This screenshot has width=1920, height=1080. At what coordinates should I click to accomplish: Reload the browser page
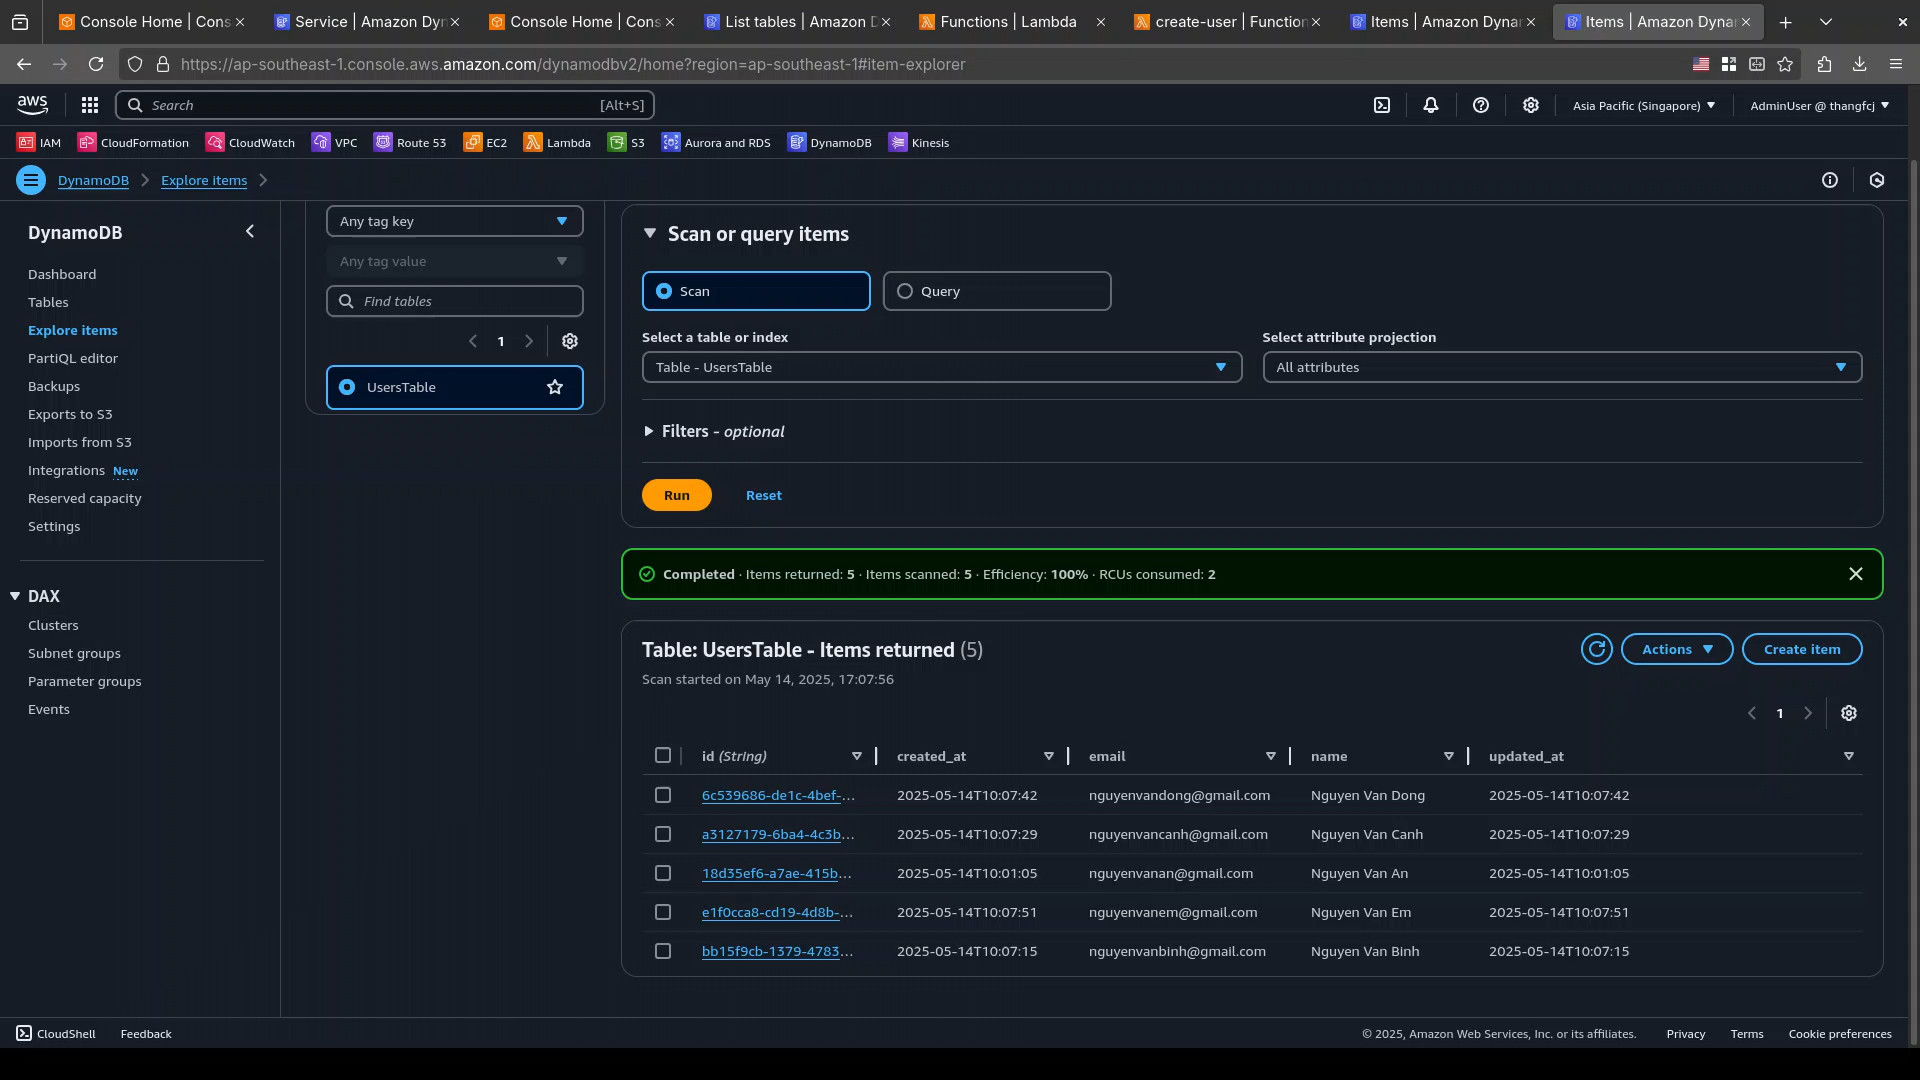coord(96,64)
